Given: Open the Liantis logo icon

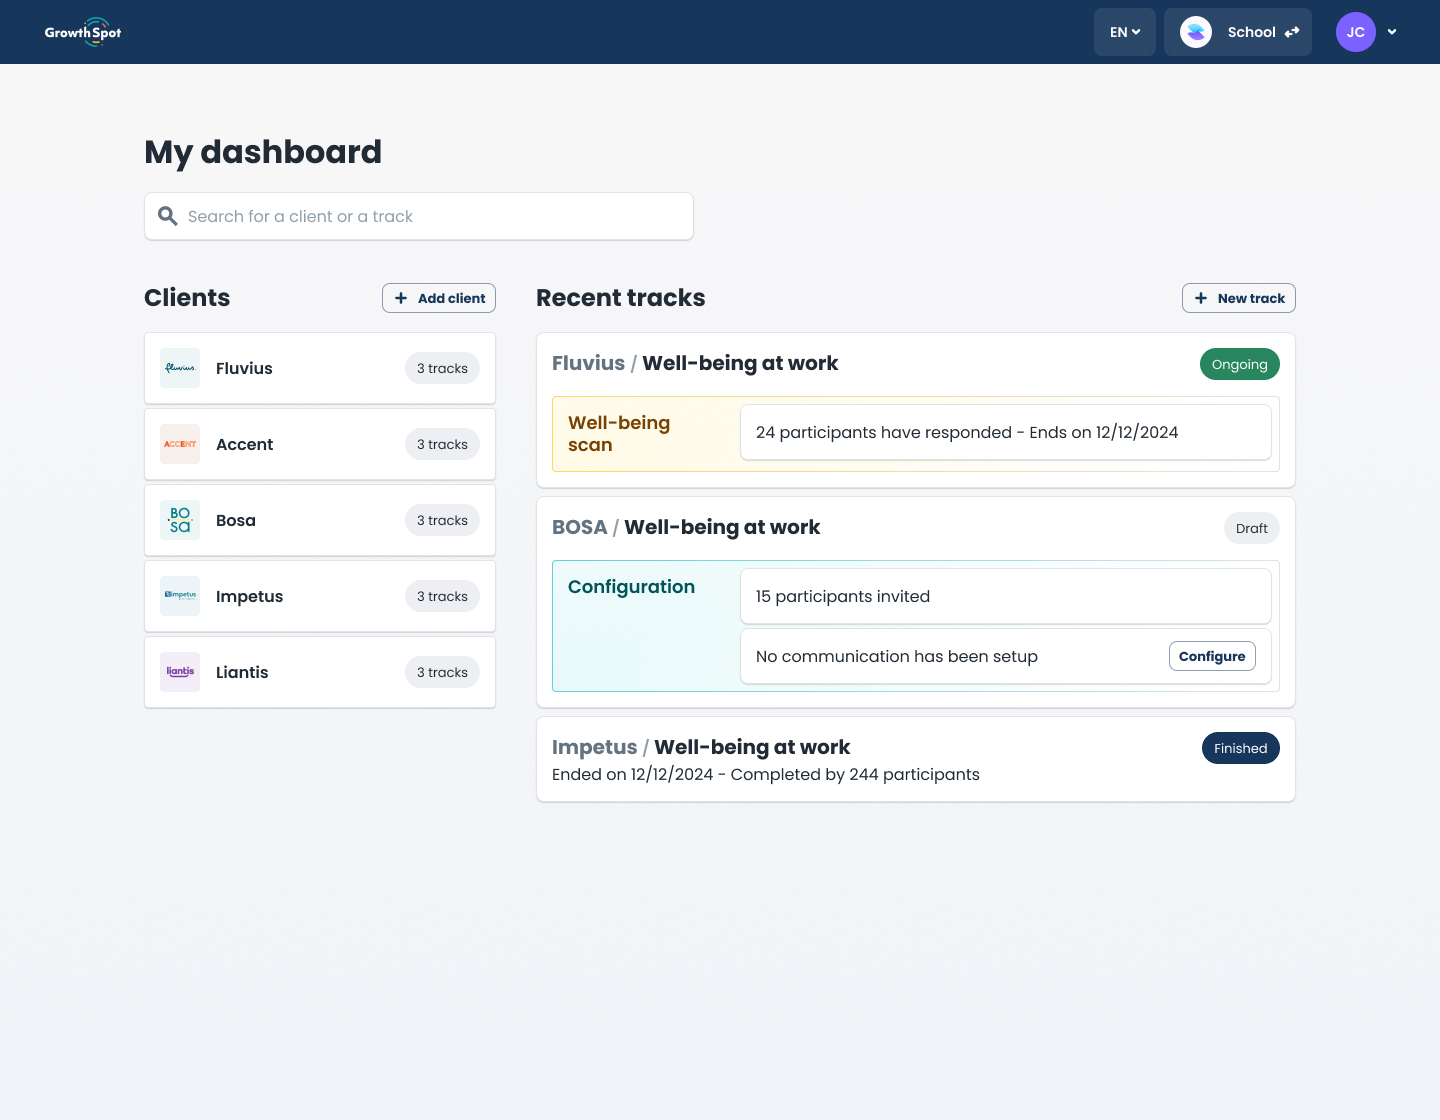Looking at the screenshot, I should pos(180,672).
